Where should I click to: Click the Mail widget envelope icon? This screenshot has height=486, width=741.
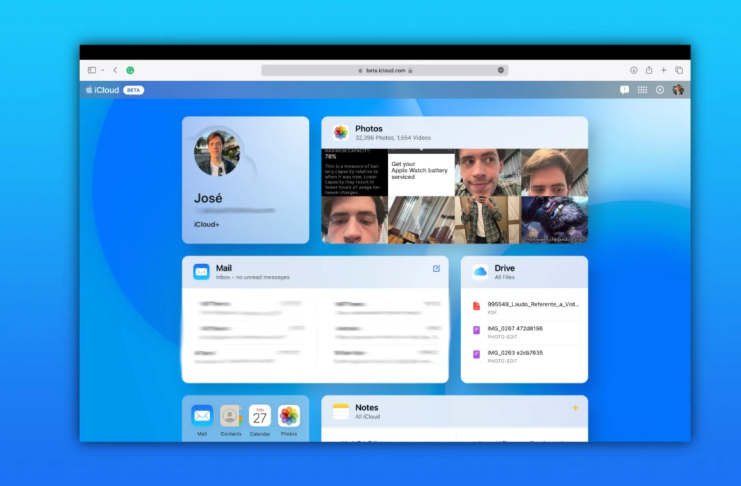201,272
